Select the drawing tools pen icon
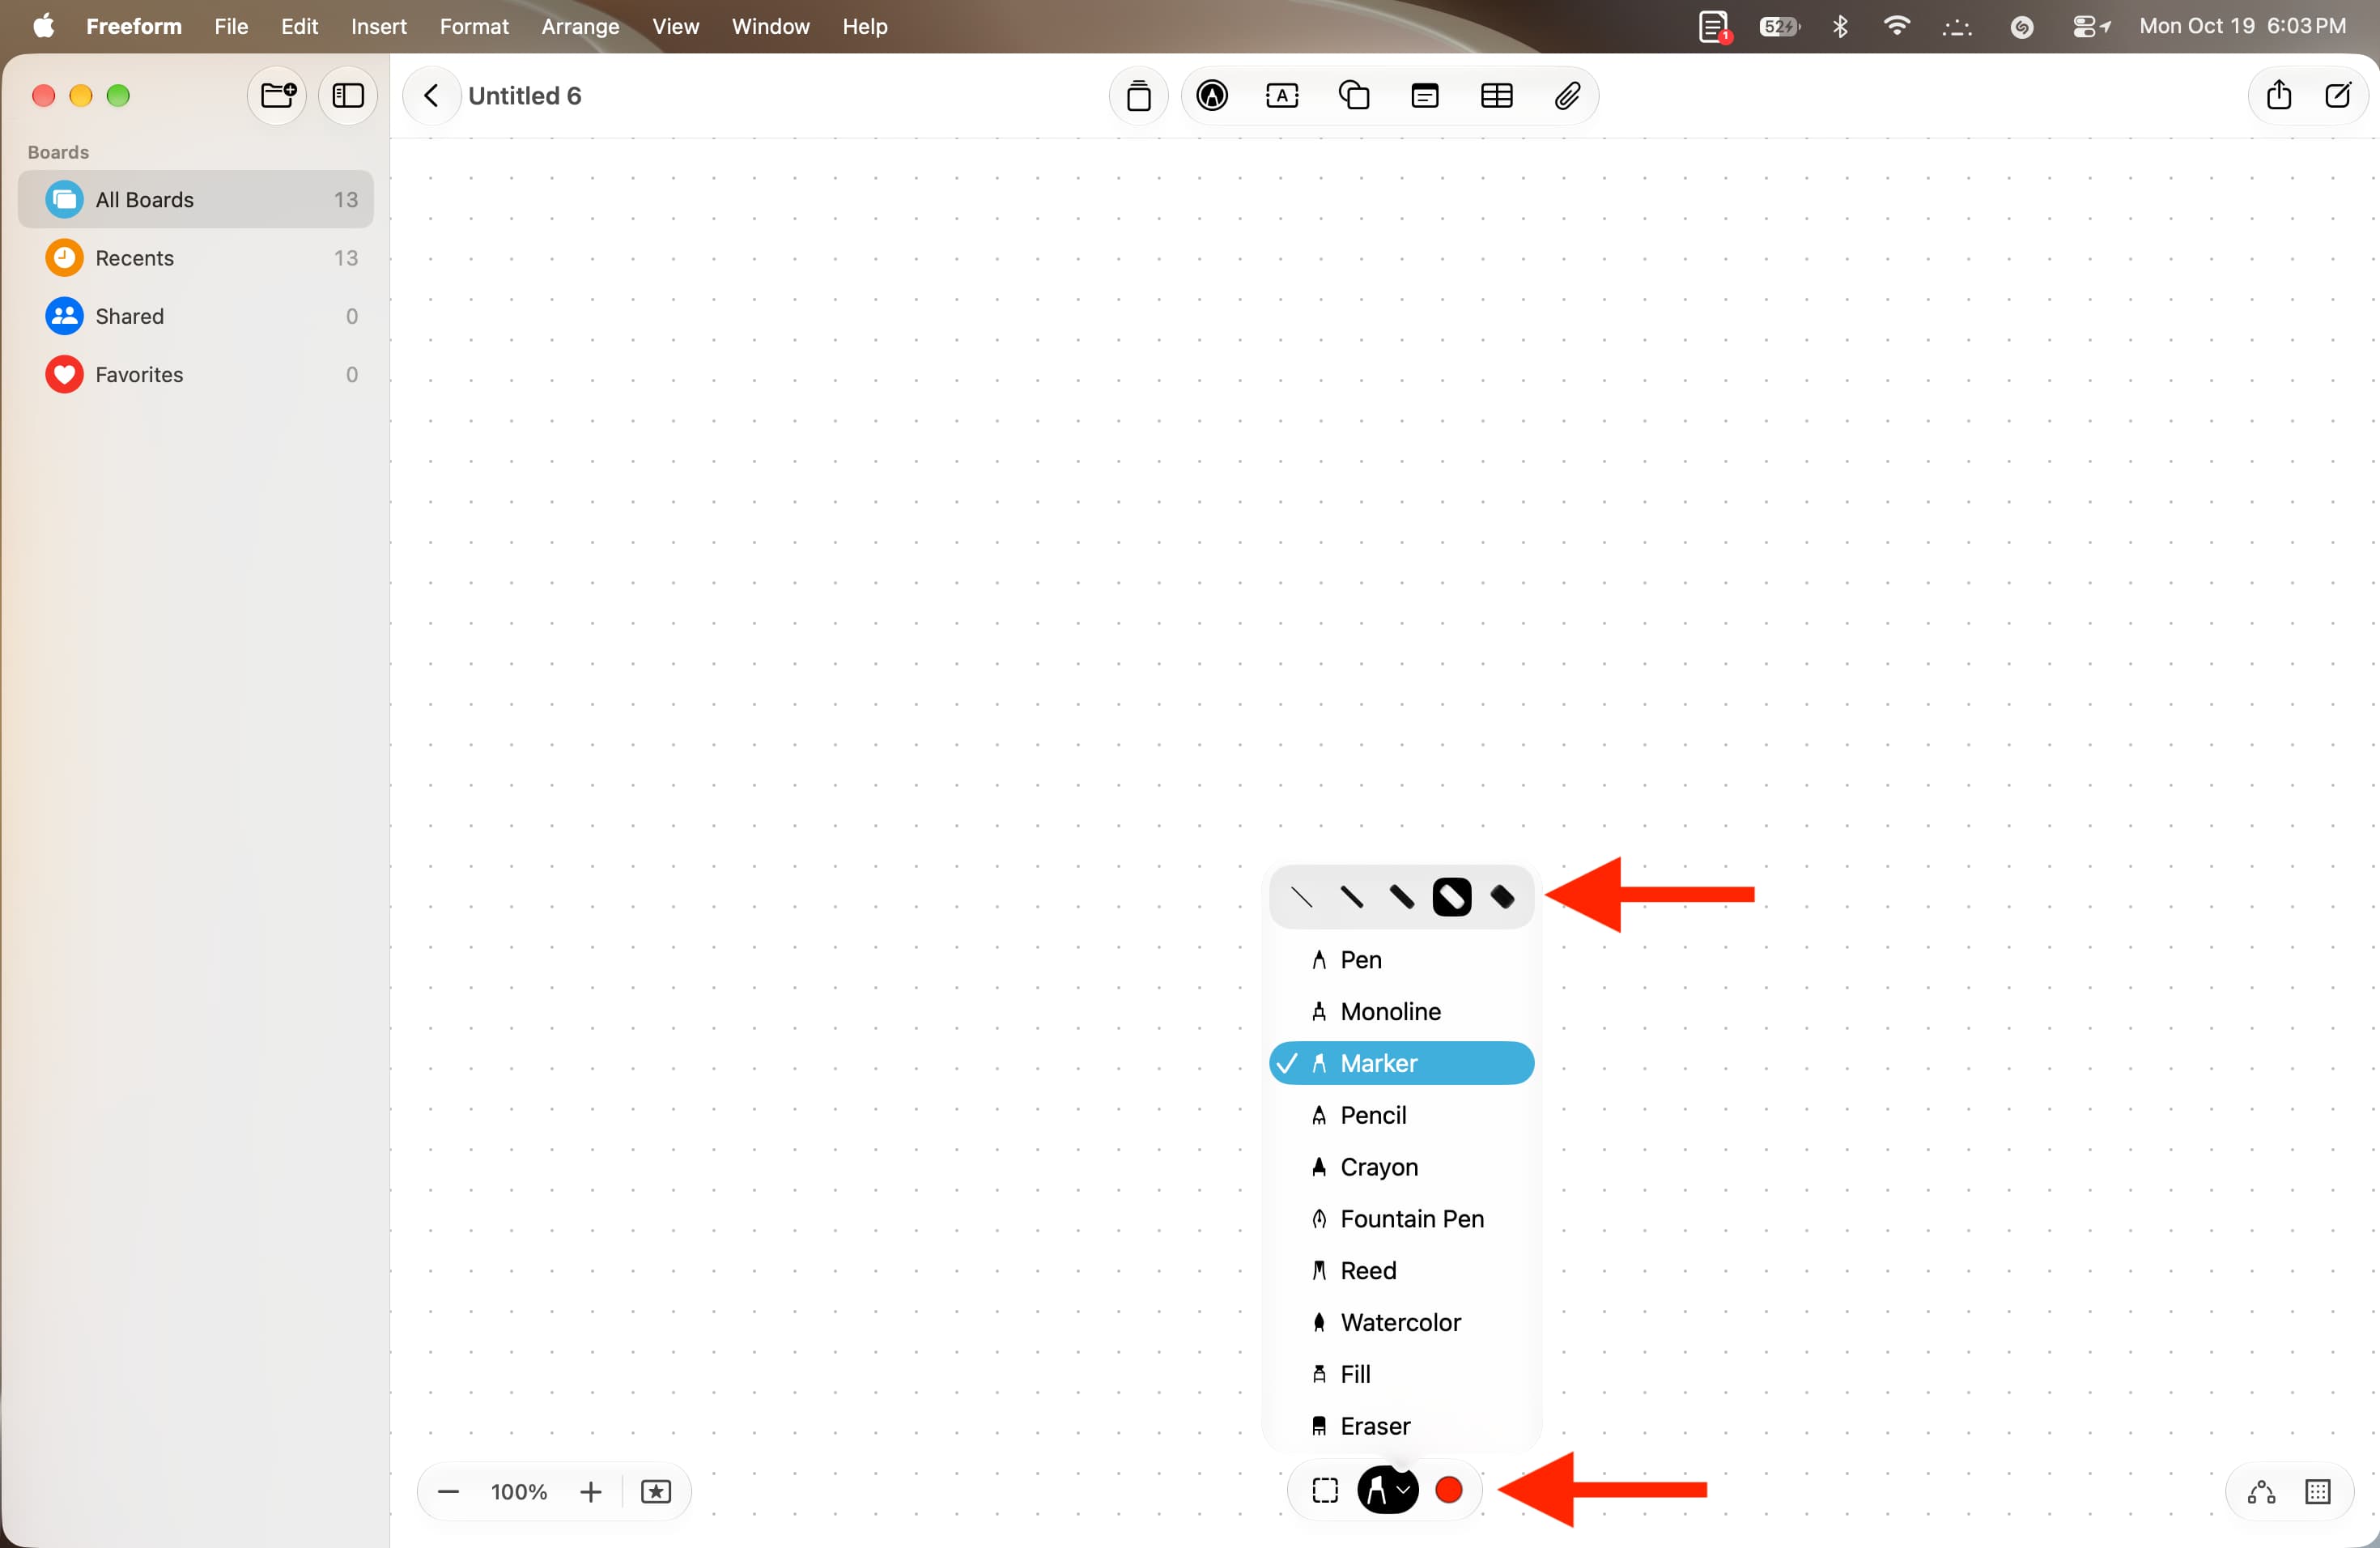The image size is (2380, 1548). 1212,96
